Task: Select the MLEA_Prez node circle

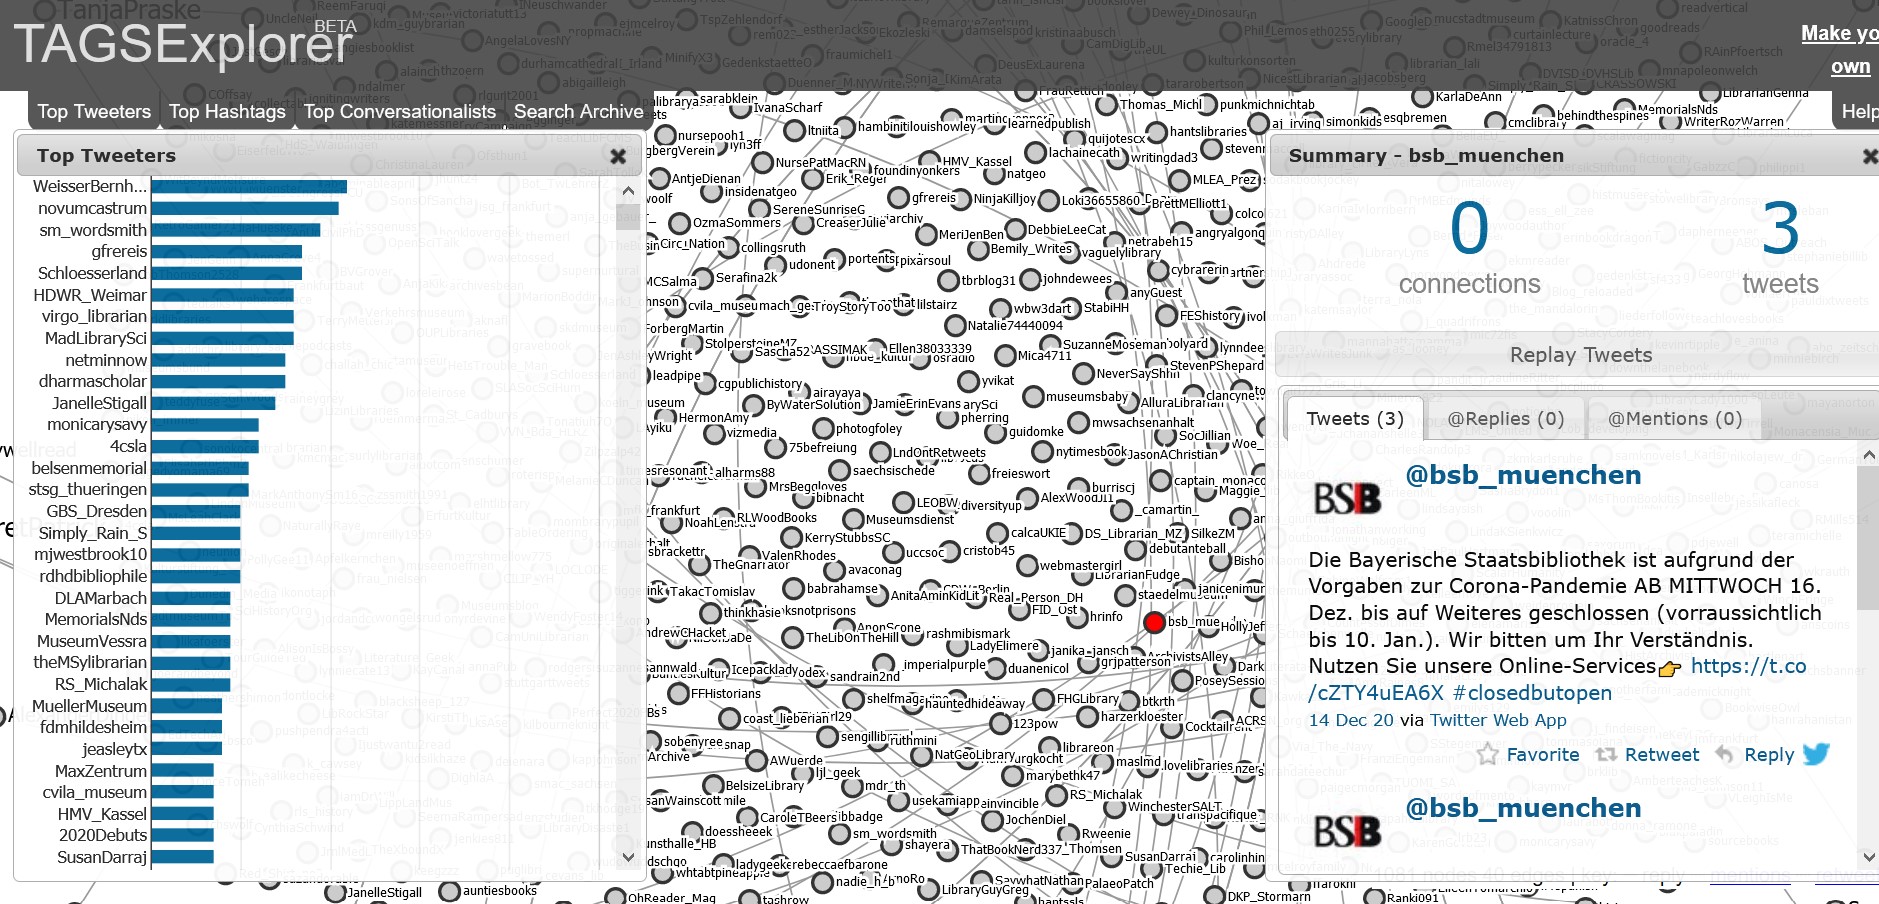Action: (x=1179, y=180)
